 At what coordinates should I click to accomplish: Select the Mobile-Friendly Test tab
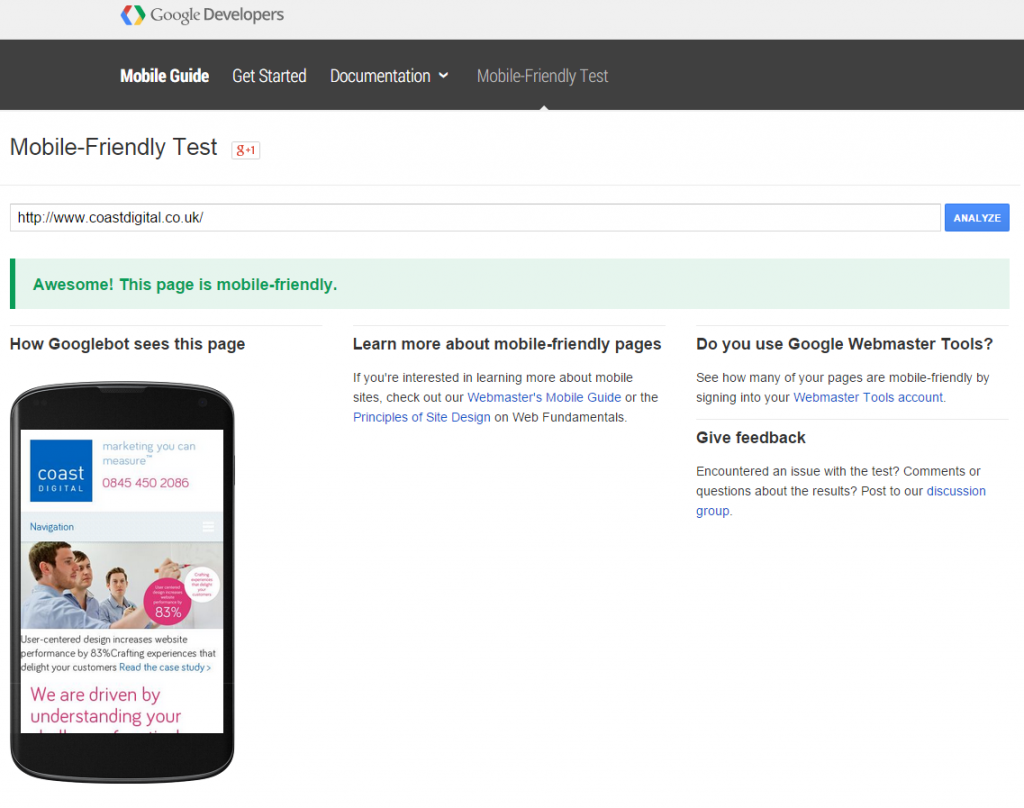tap(542, 76)
